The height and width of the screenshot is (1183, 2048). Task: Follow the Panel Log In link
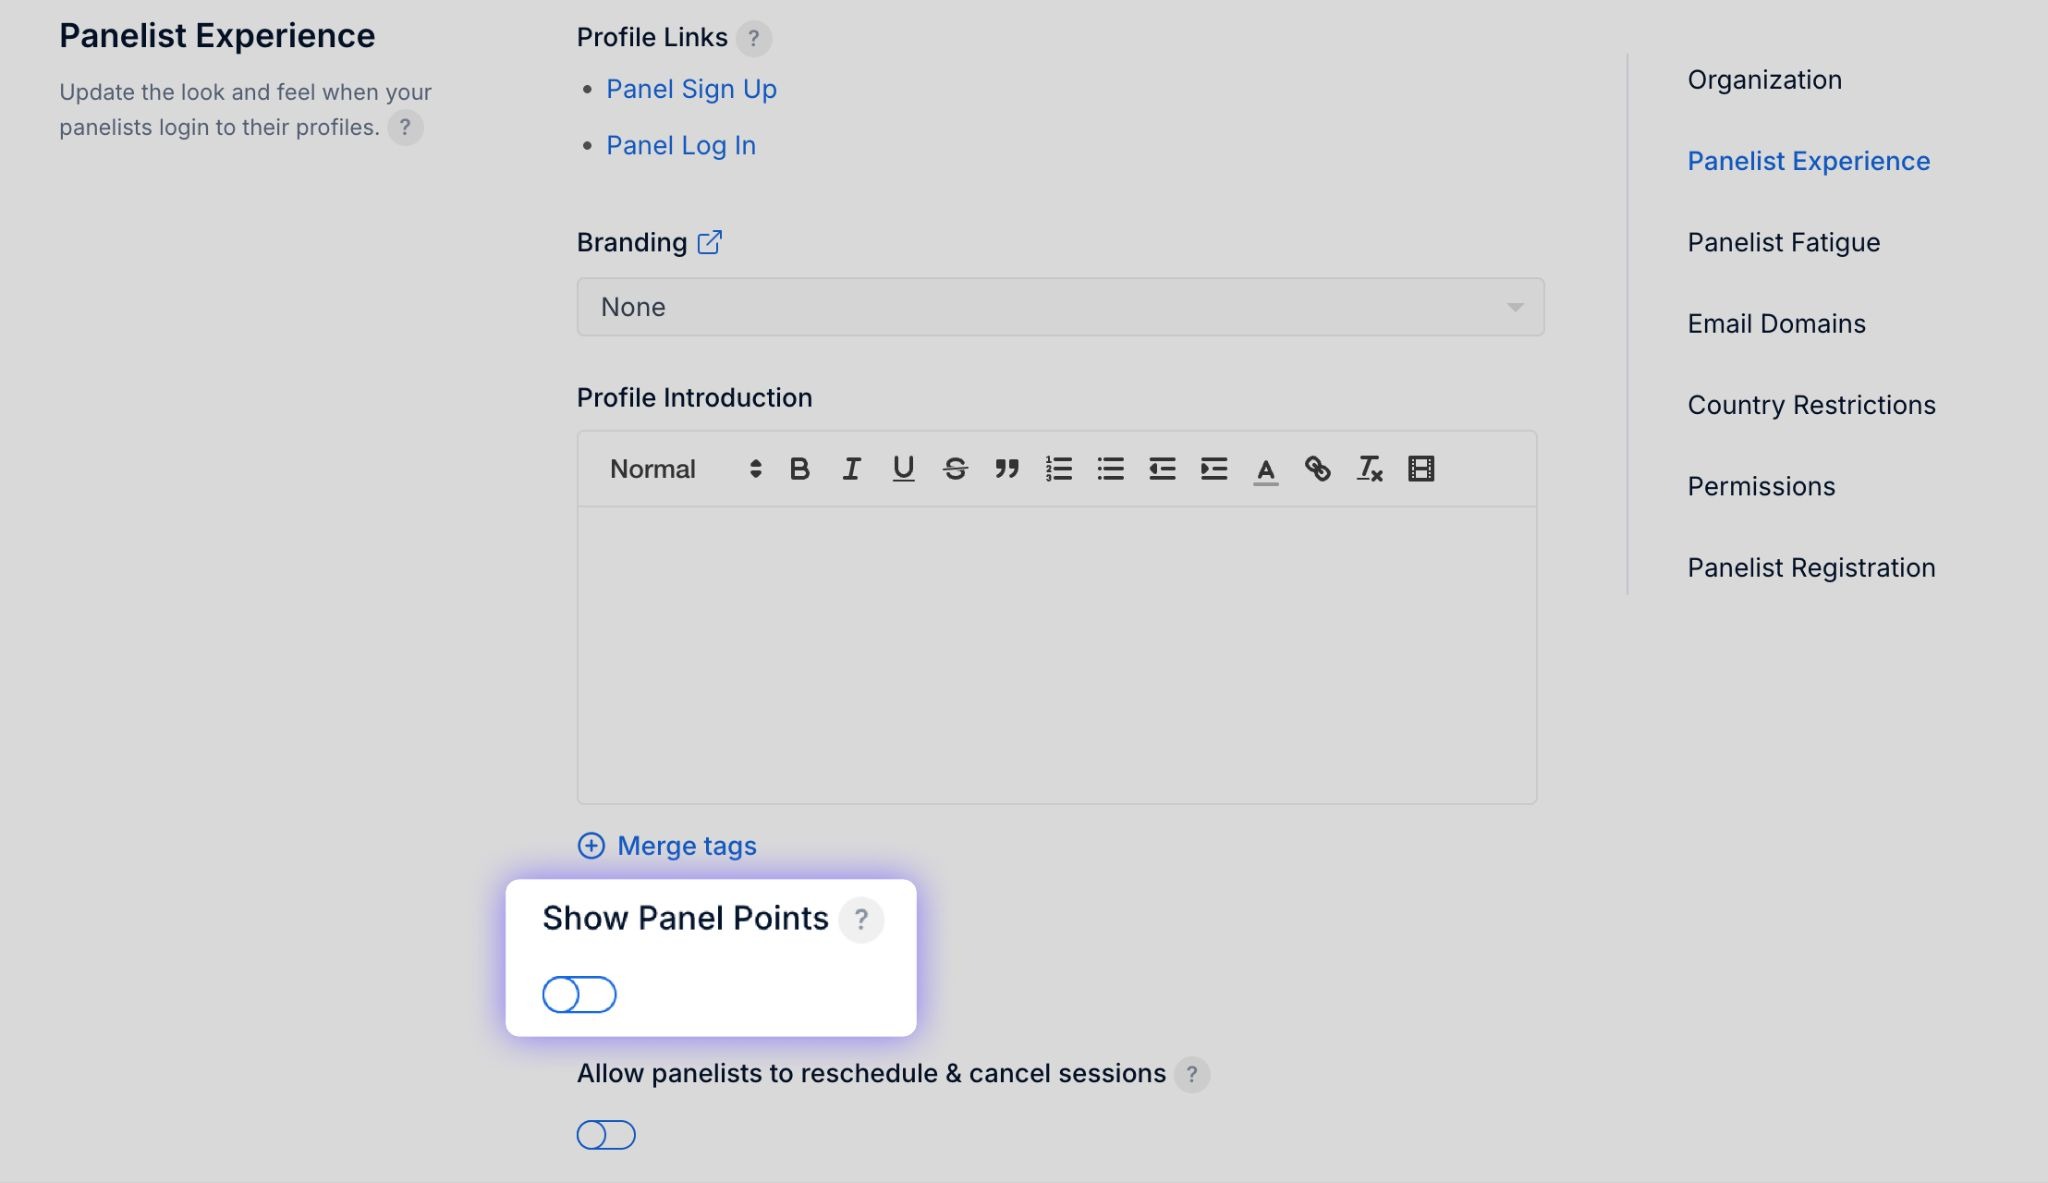pos(680,145)
